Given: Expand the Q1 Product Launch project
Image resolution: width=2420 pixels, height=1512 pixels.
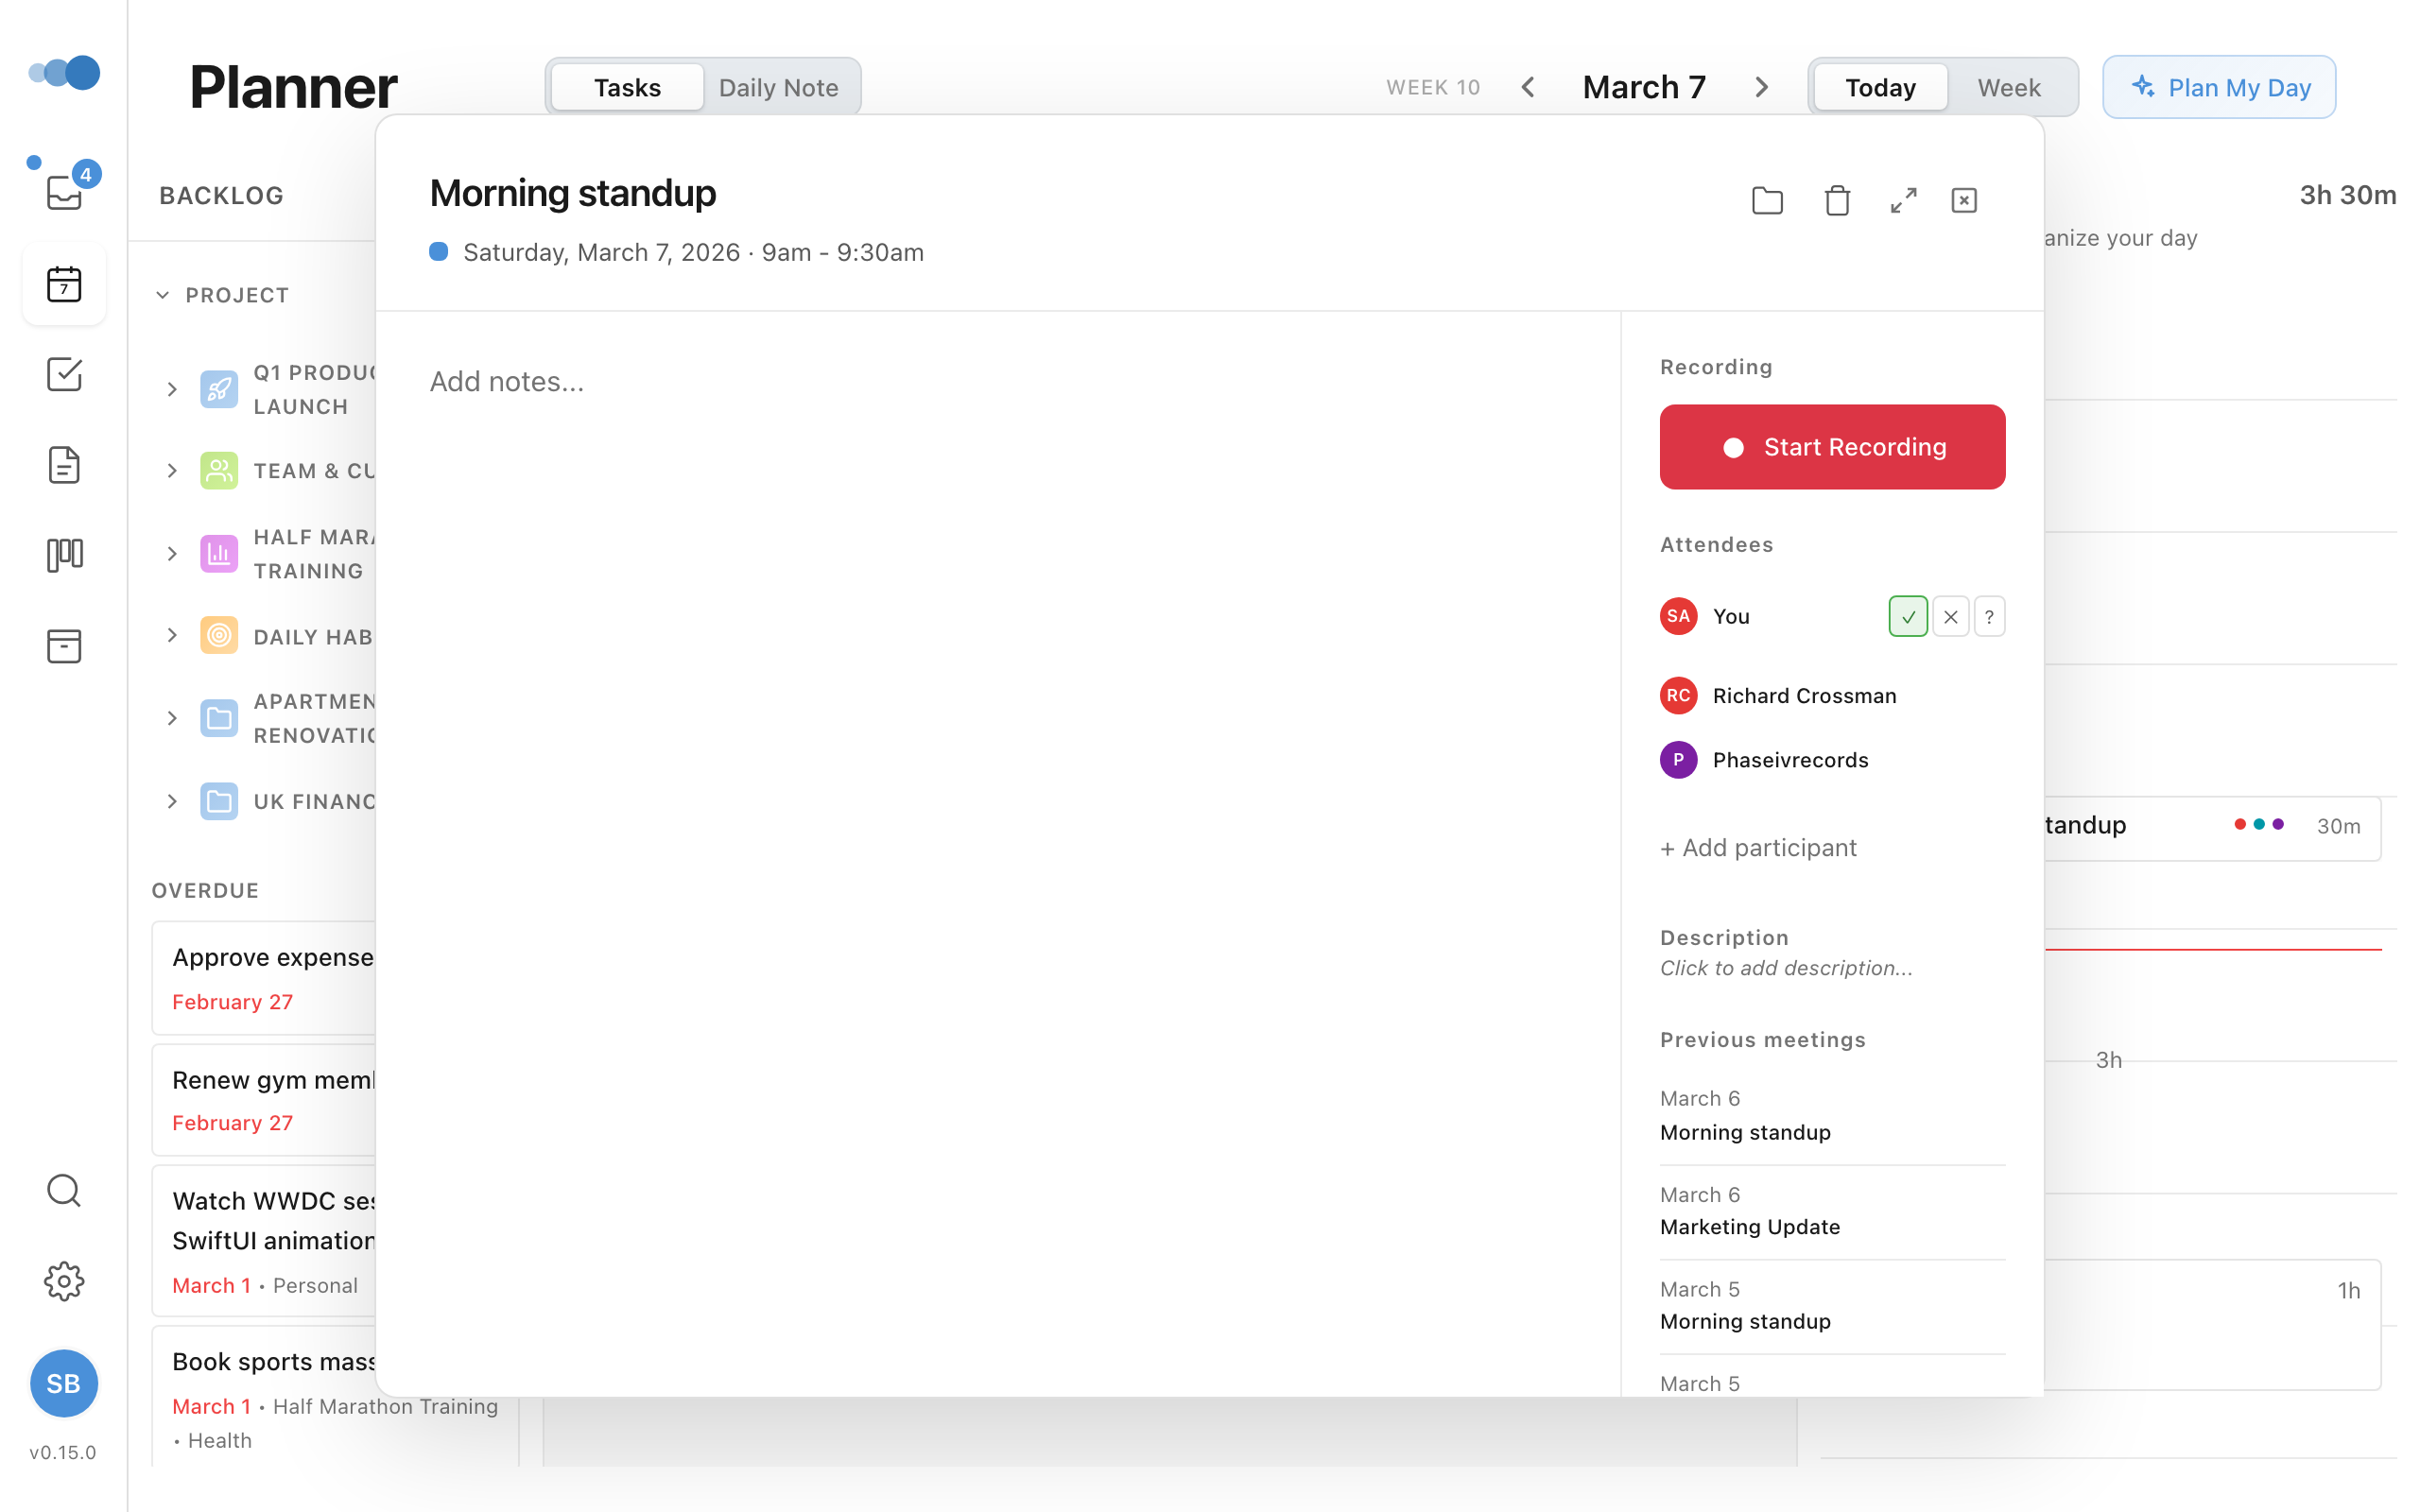Looking at the screenshot, I should [171, 389].
